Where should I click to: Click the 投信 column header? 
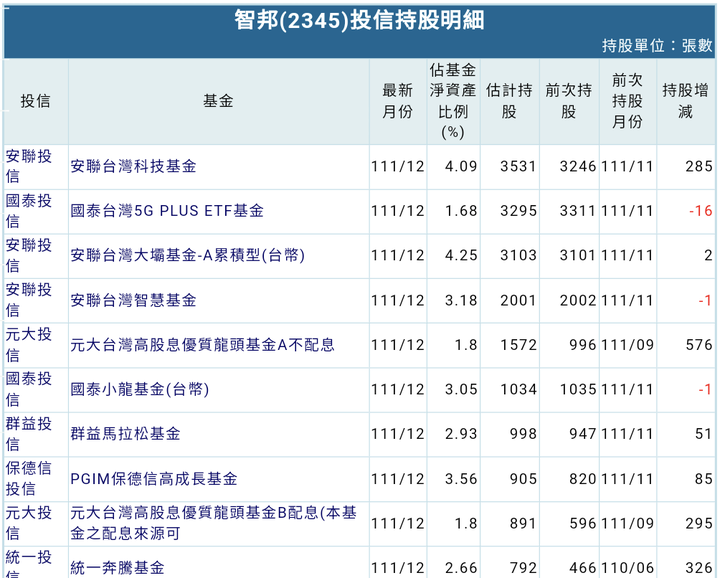point(35,101)
